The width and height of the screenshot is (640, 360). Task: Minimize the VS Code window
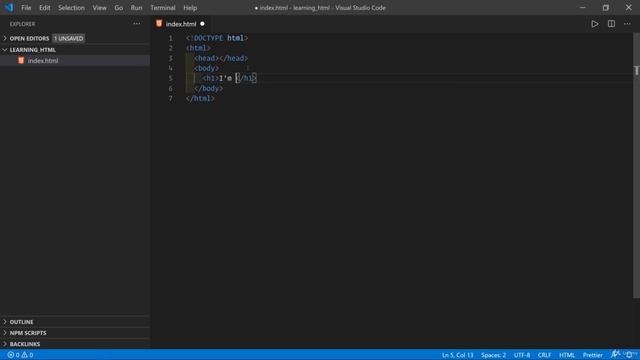click(x=582, y=7)
